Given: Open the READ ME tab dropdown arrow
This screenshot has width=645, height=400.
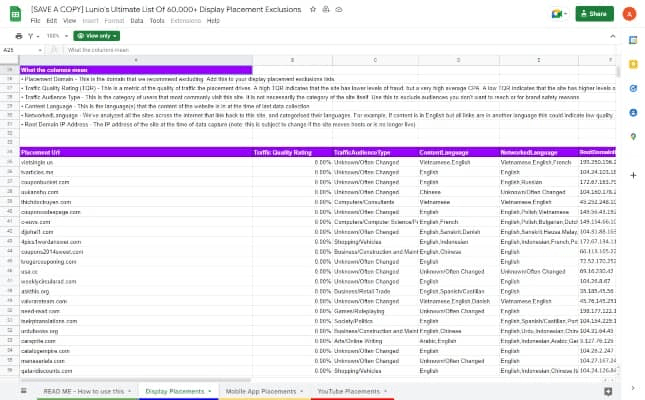Looking at the screenshot, I should 129,391.
